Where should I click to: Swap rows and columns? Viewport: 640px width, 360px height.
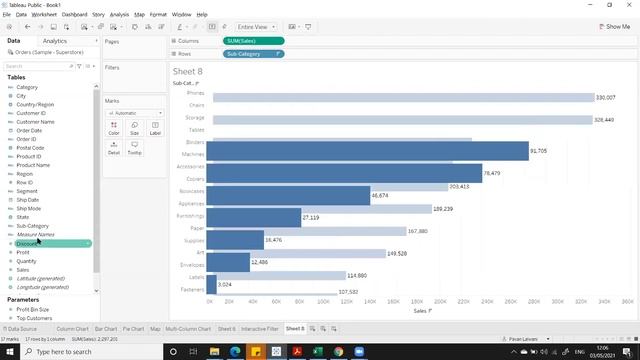pyautogui.click(x=135, y=27)
